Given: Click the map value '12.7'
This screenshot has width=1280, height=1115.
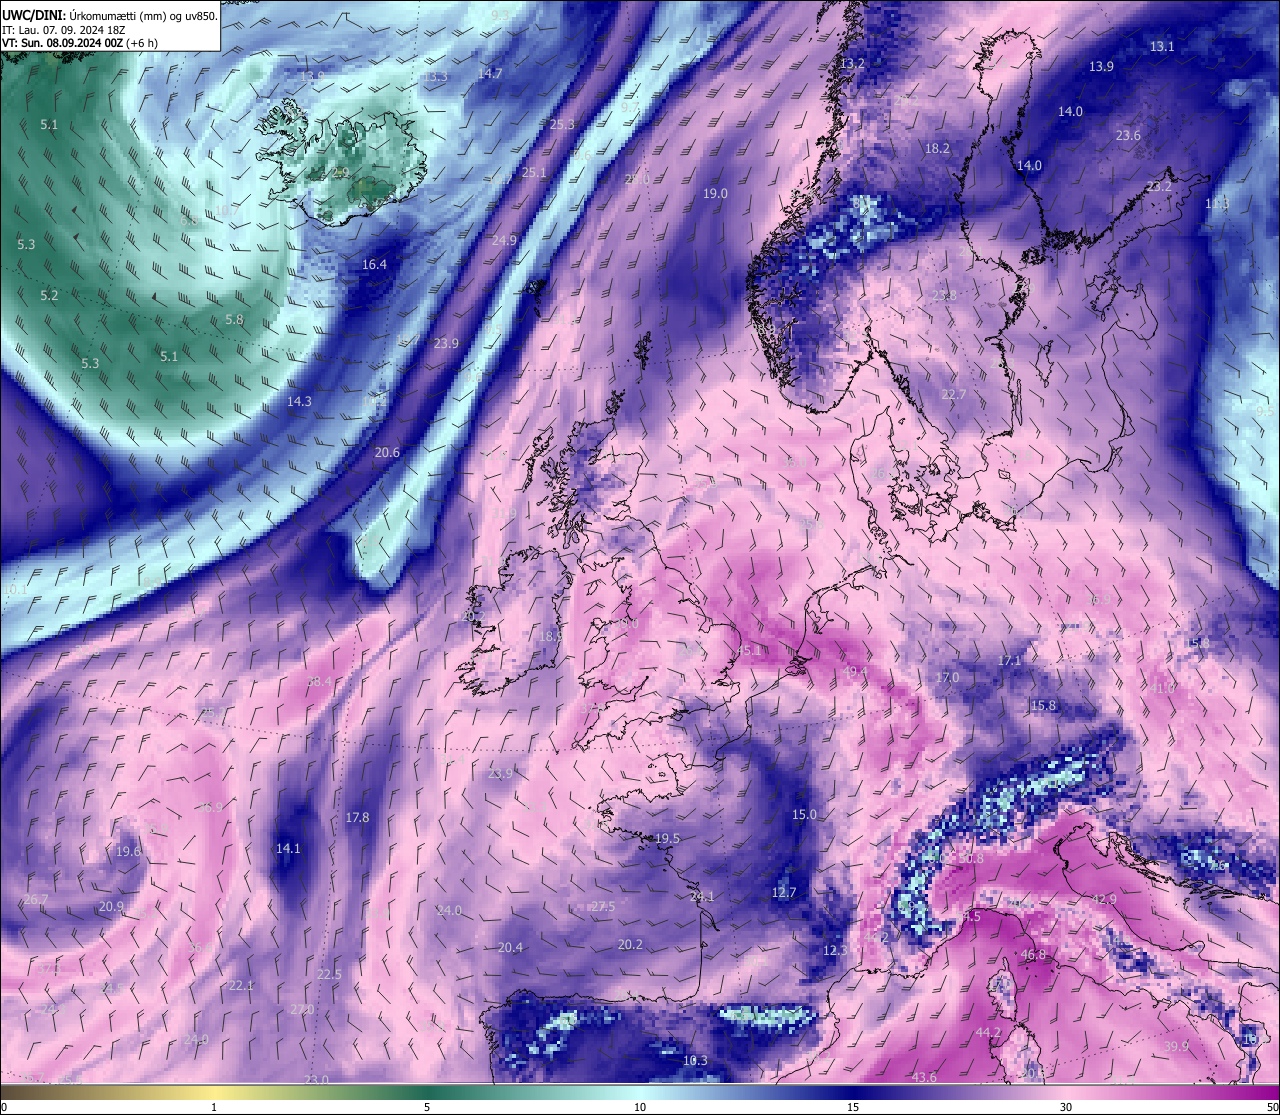Looking at the screenshot, I should (784, 893).
